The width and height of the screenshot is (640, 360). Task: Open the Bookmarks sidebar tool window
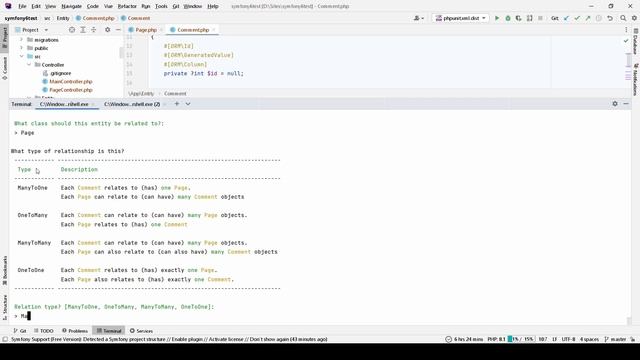tap(4, 270)
